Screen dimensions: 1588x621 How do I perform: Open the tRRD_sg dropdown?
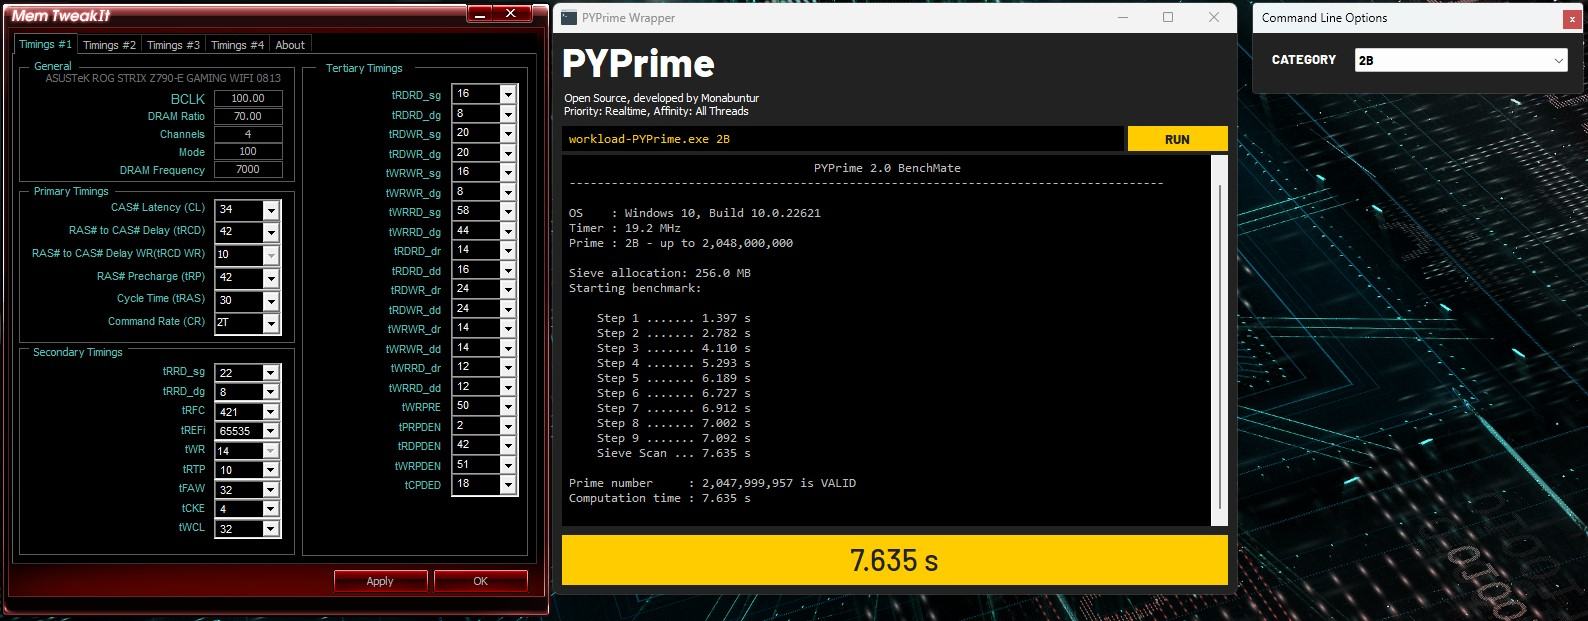[x=270, y=373]
